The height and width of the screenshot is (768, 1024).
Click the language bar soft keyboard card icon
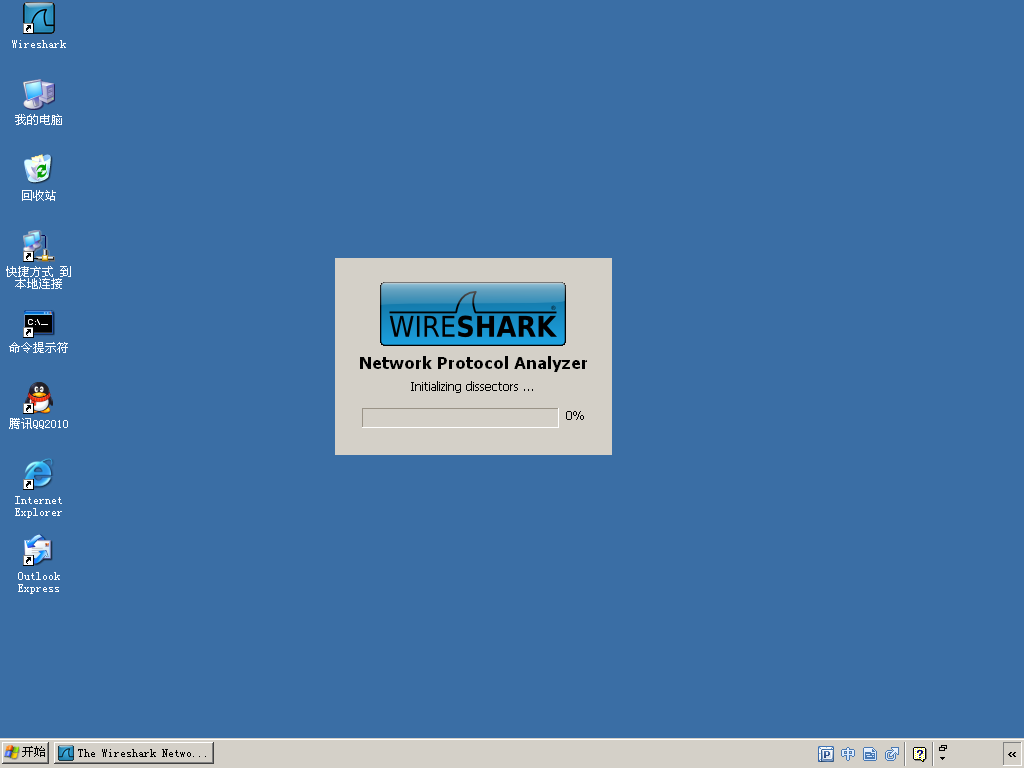pos(870,754)
